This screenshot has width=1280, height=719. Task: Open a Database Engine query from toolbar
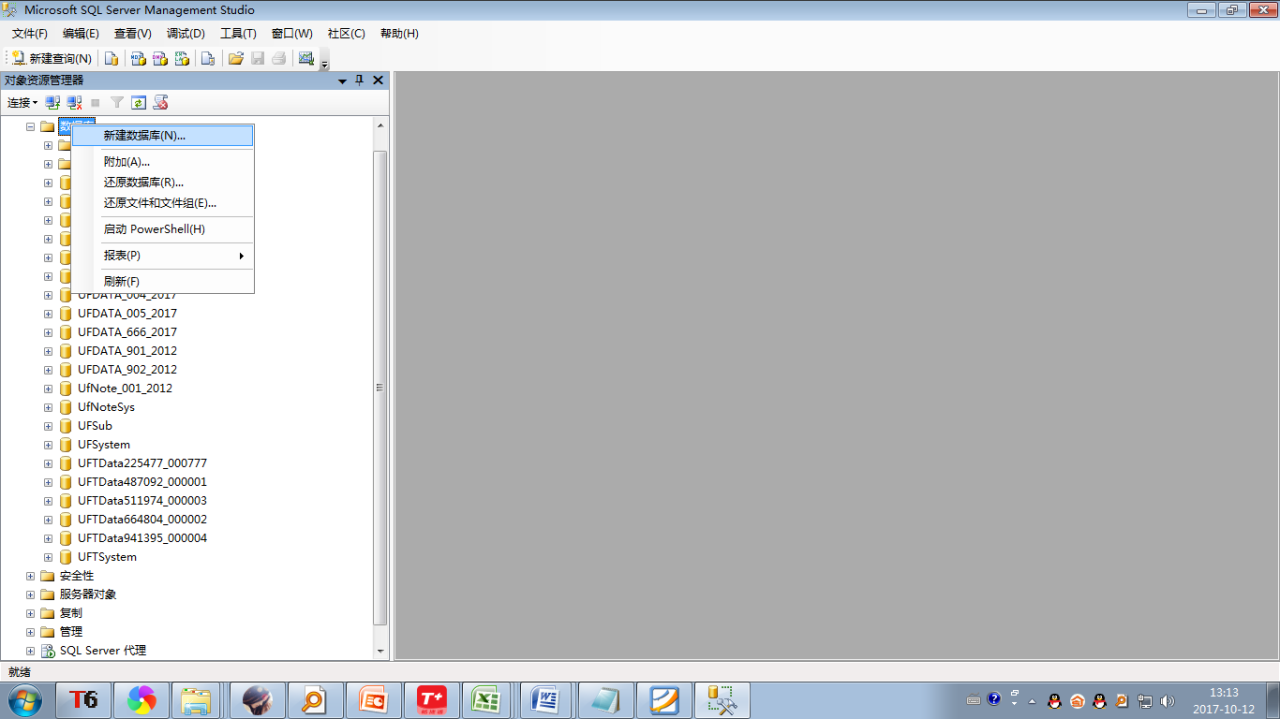coord(111,59)
